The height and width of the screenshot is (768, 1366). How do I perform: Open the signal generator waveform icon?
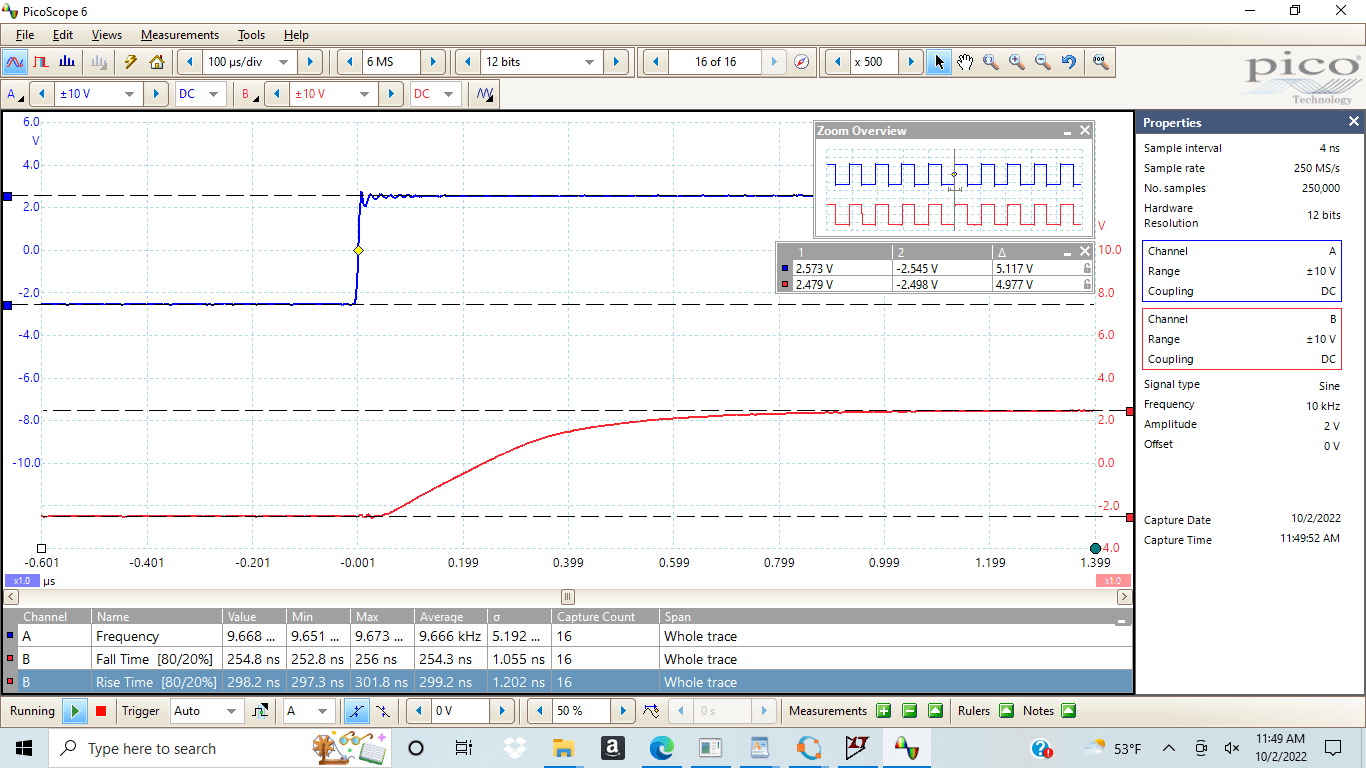point(485,94)
